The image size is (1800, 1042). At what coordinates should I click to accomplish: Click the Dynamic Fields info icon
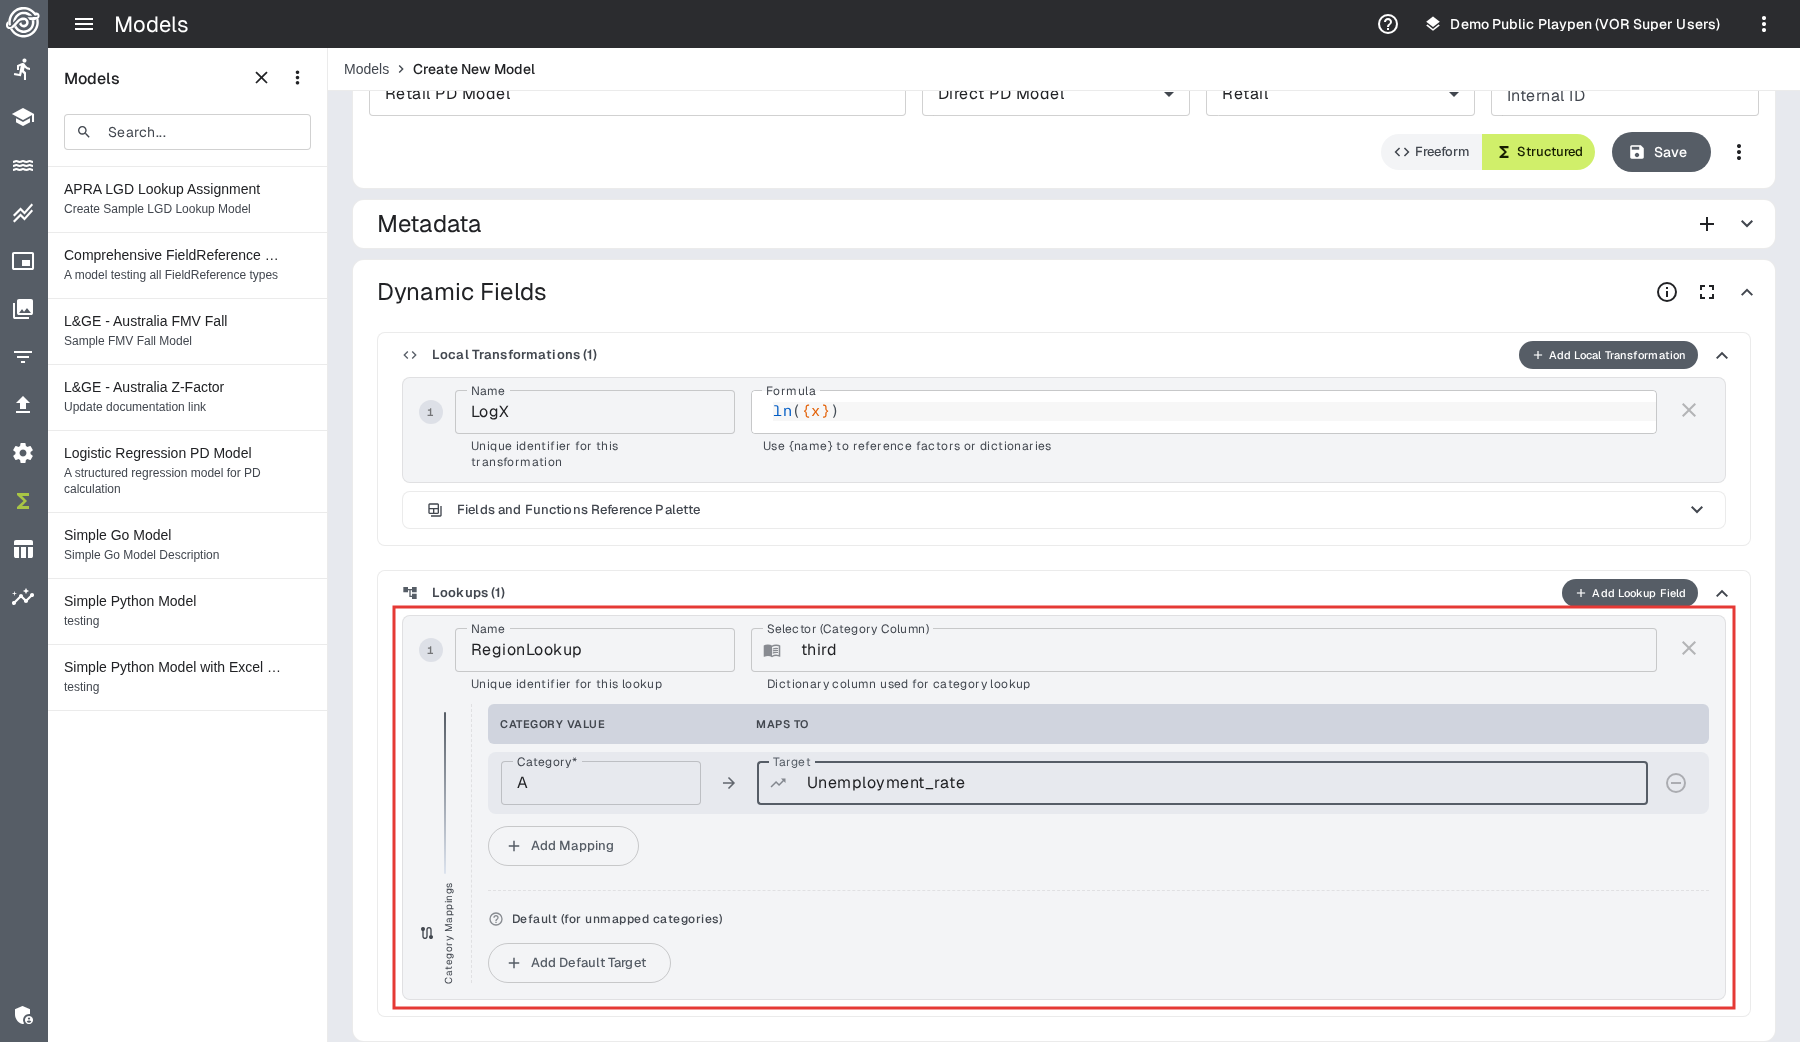click(1667, 292)
